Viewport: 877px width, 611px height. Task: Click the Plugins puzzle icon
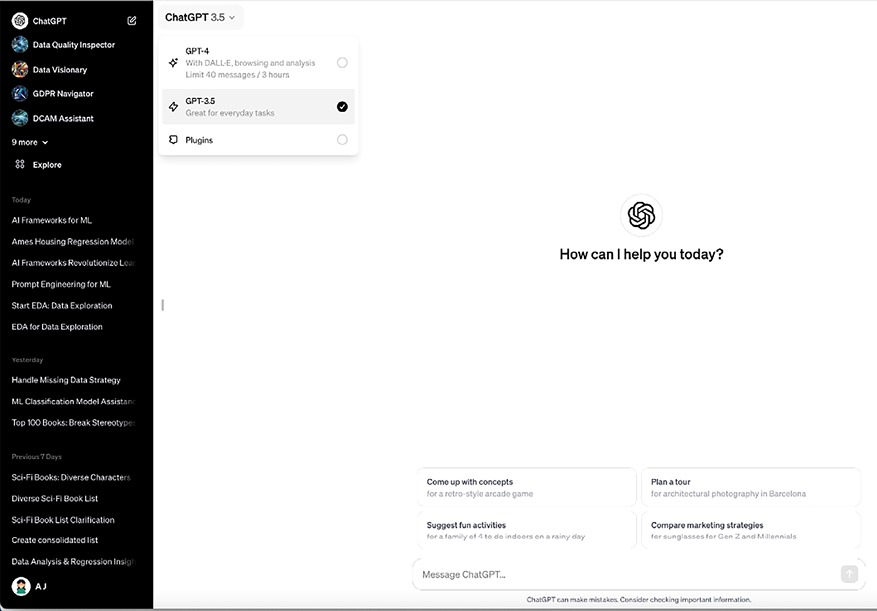(x=173, y=139)
